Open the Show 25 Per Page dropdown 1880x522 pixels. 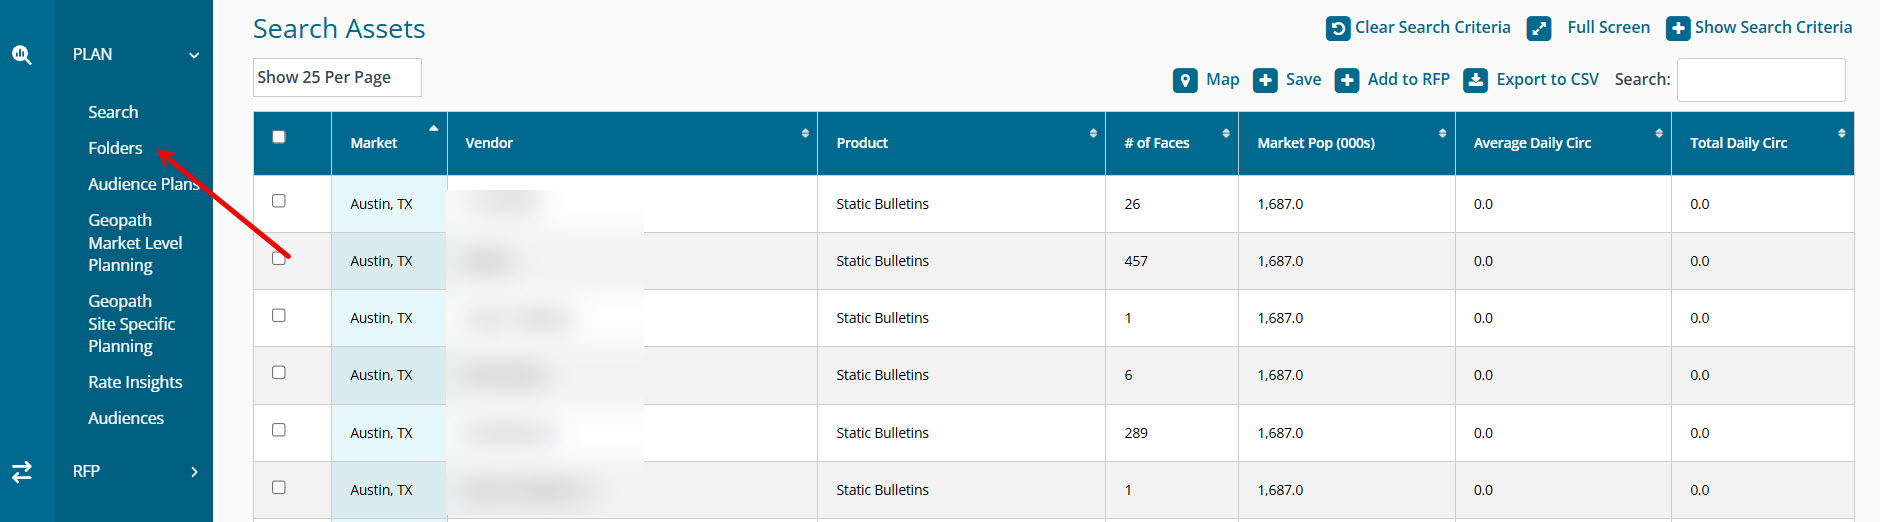point(337,77)
